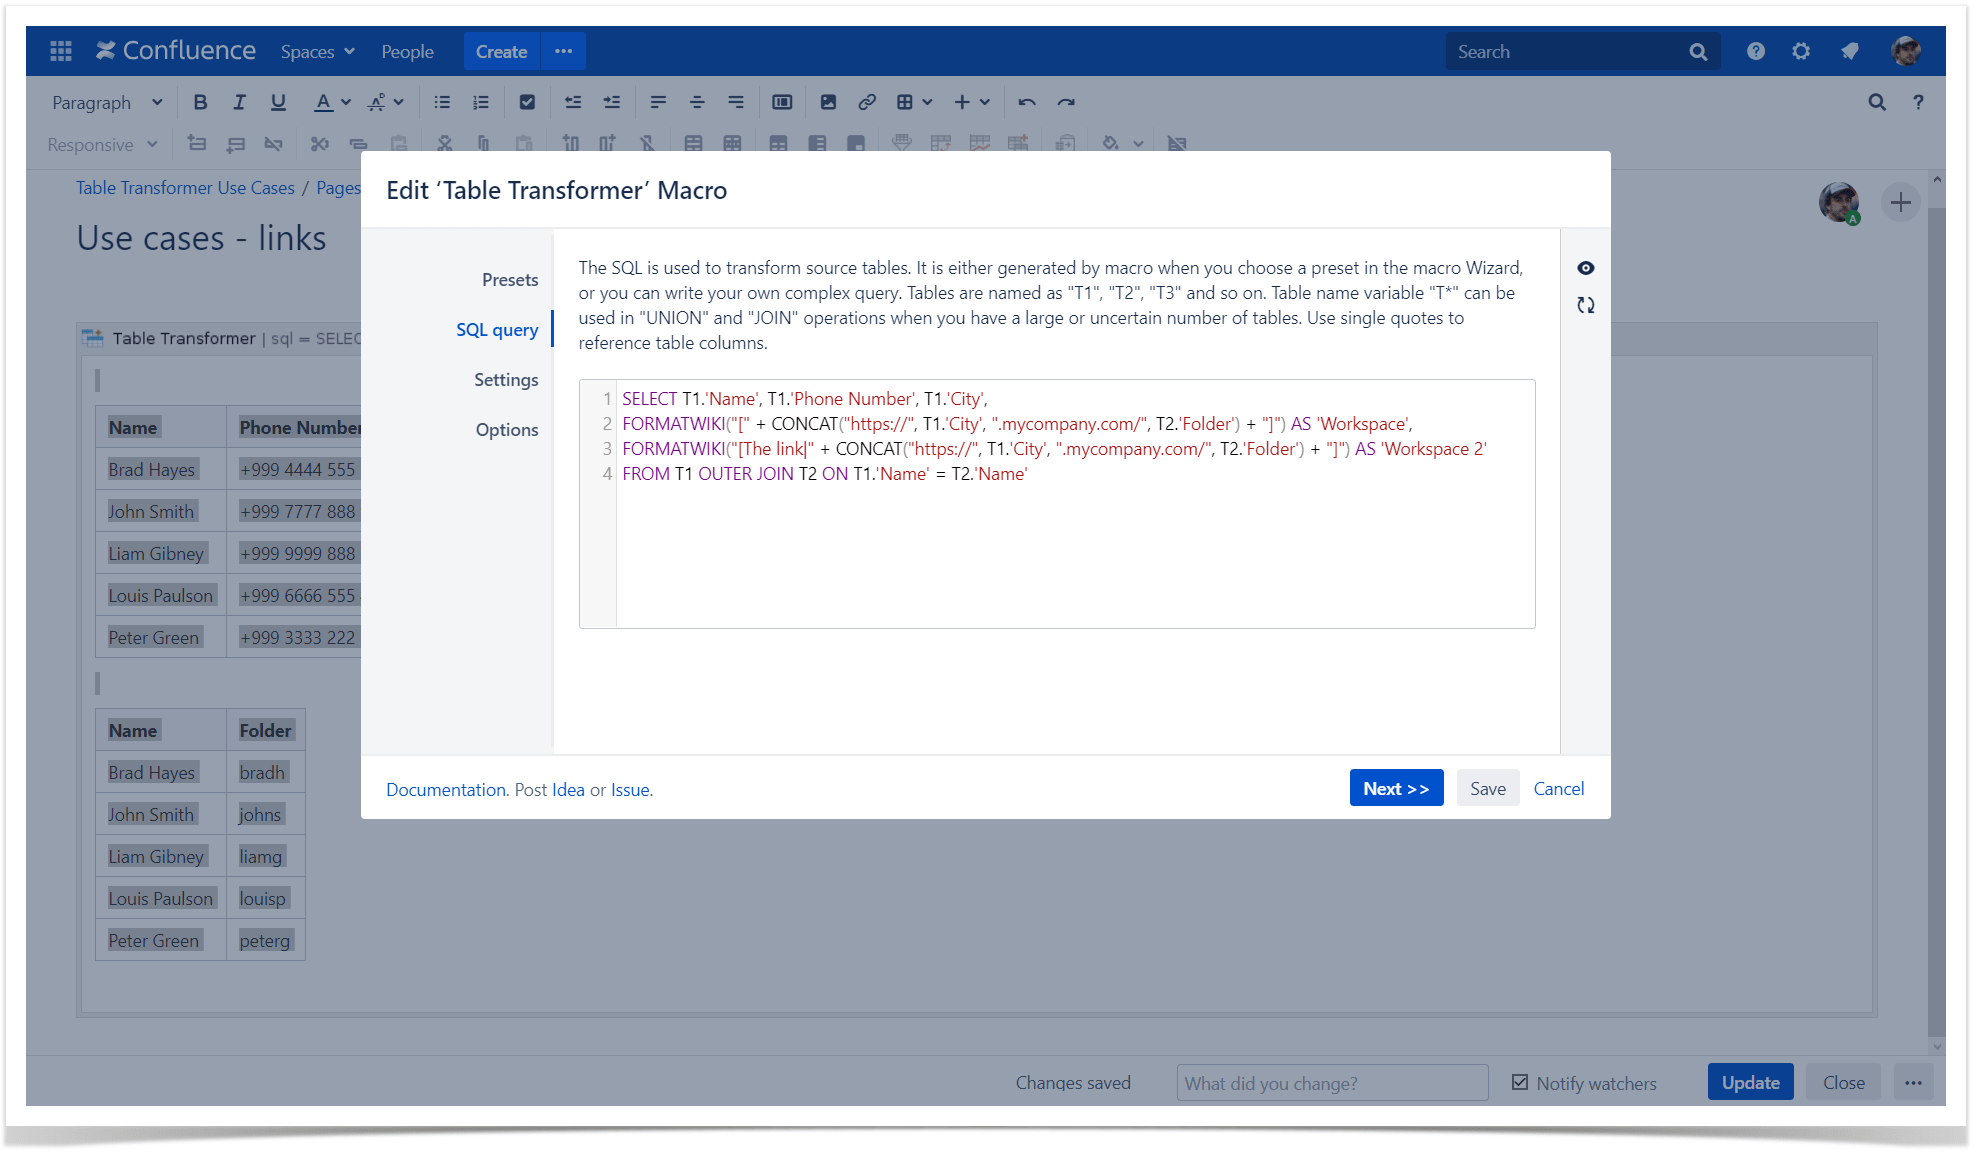This screenshot has height=1155, width=1980.
Task: Undo the last edit
Action: click(x=1027, y=102)
